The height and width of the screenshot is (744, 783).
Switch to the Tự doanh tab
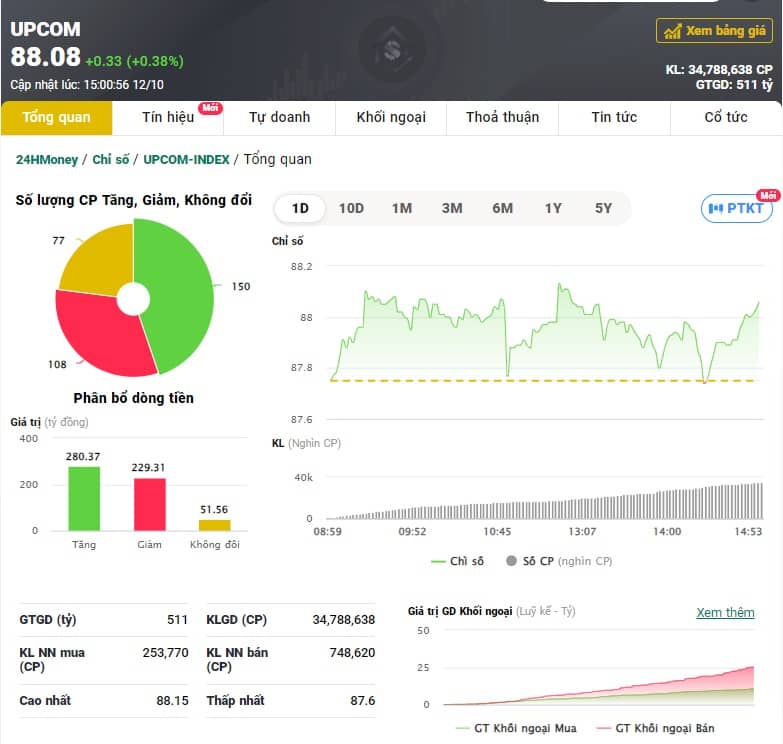point(280,118)
